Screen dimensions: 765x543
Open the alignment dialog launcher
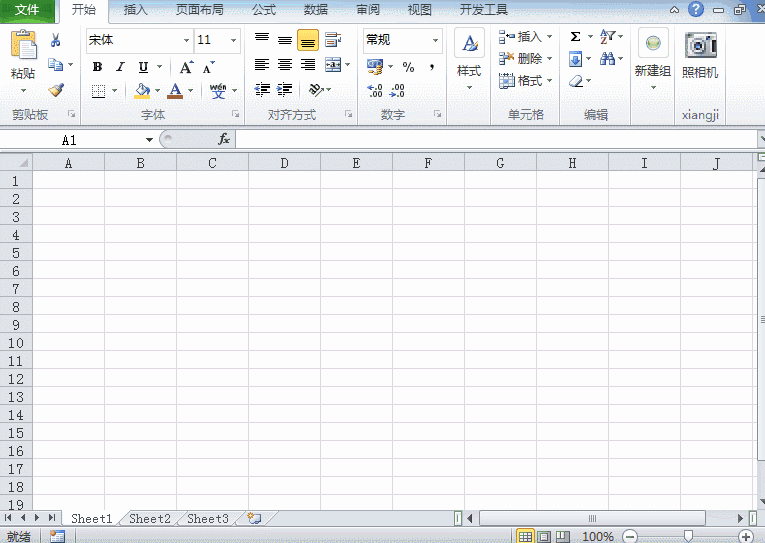tap(348, 114)
